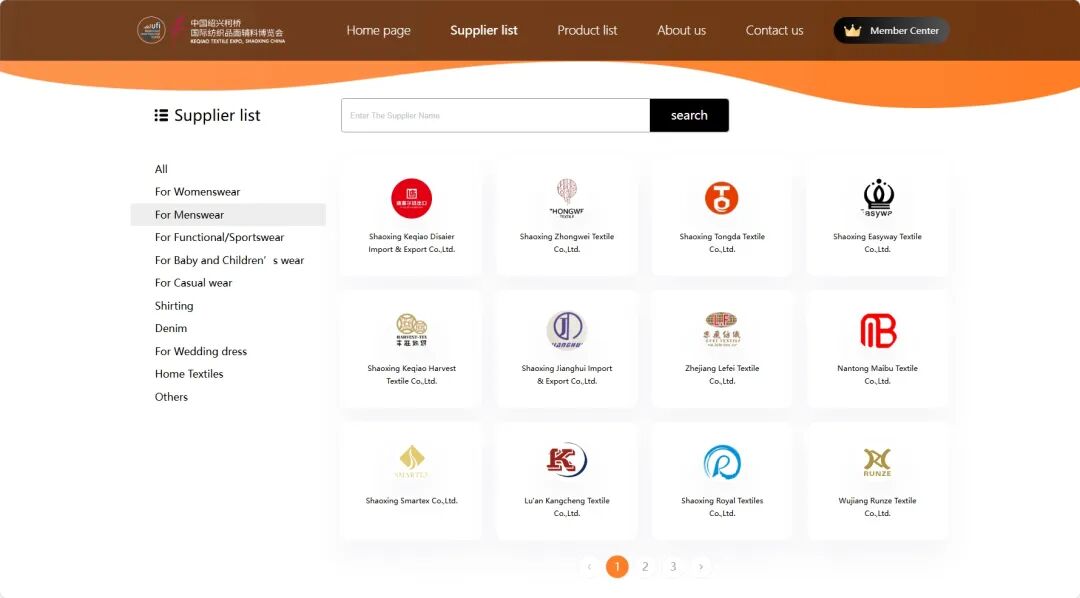Open the About us menu item

pyautogui.click(x=681, y=30)
